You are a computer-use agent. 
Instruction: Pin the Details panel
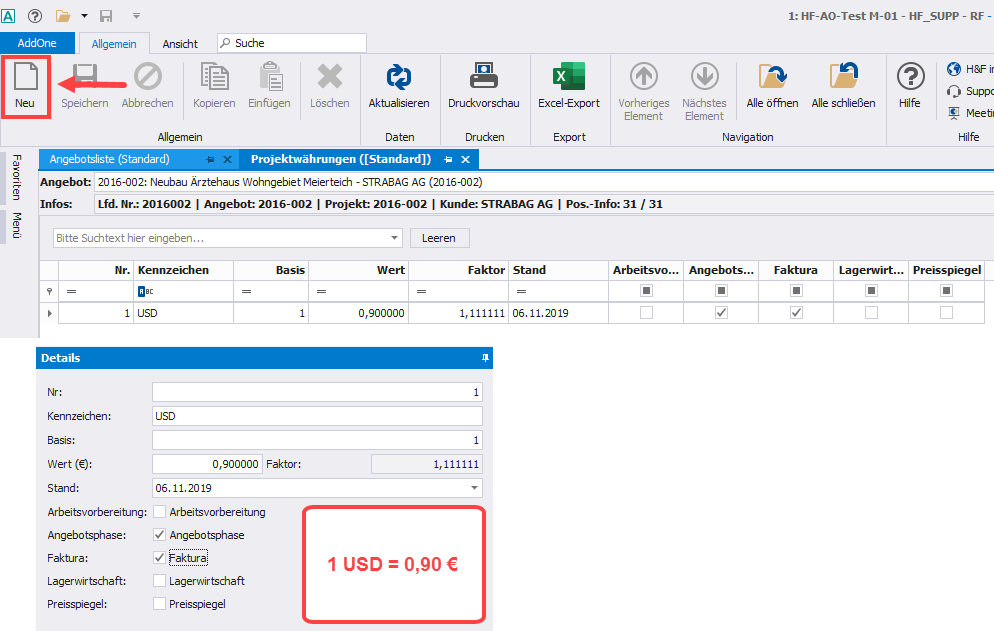point(485,358)
